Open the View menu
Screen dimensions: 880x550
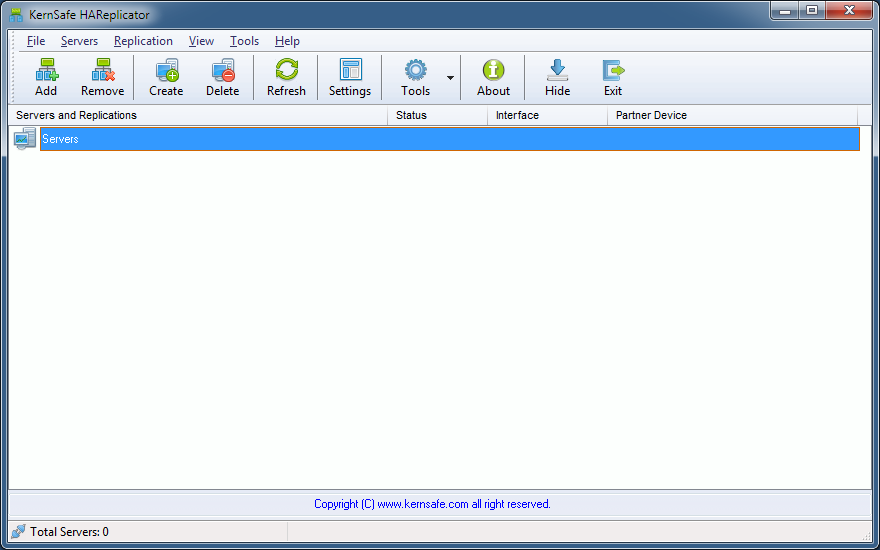click(x=201, y=41)
